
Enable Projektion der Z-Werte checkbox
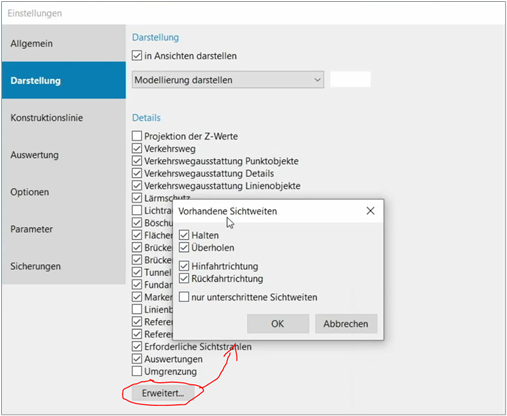pos(137,136)
